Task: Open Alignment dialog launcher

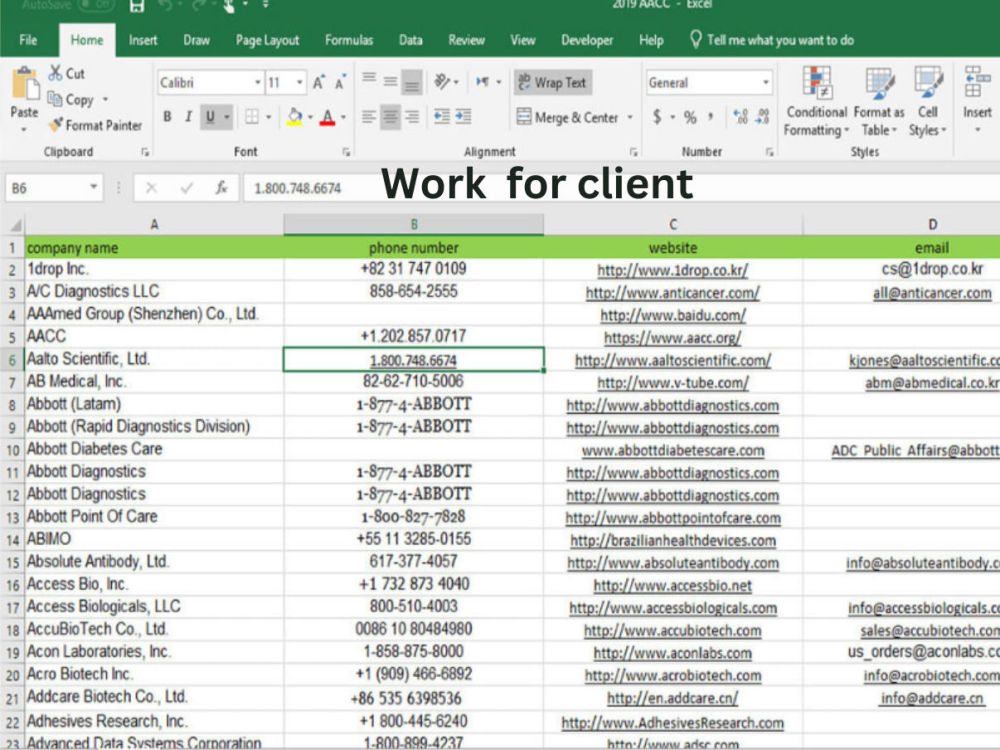Action: (x=633, y=152)
